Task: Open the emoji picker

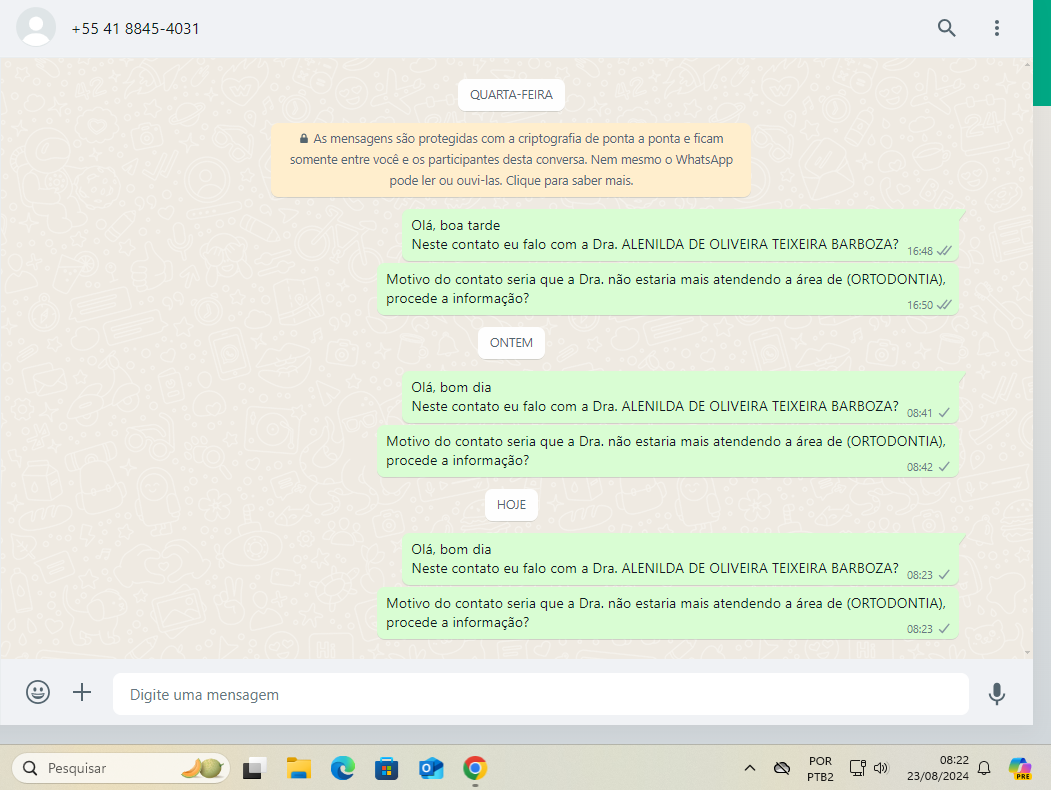Action: coord(38,692)
